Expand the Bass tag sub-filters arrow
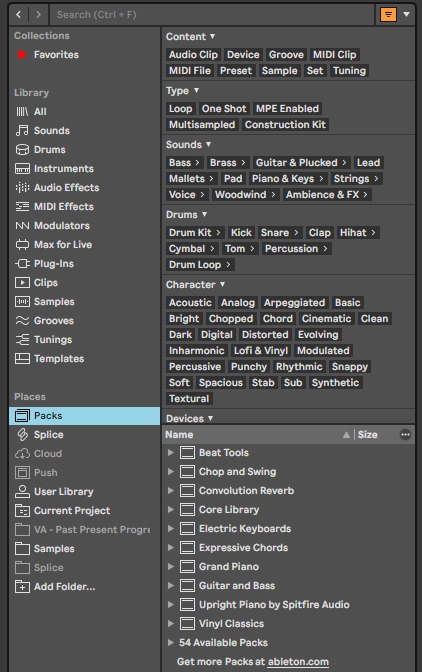Viewport: 422px width, 672px height. 198,163
